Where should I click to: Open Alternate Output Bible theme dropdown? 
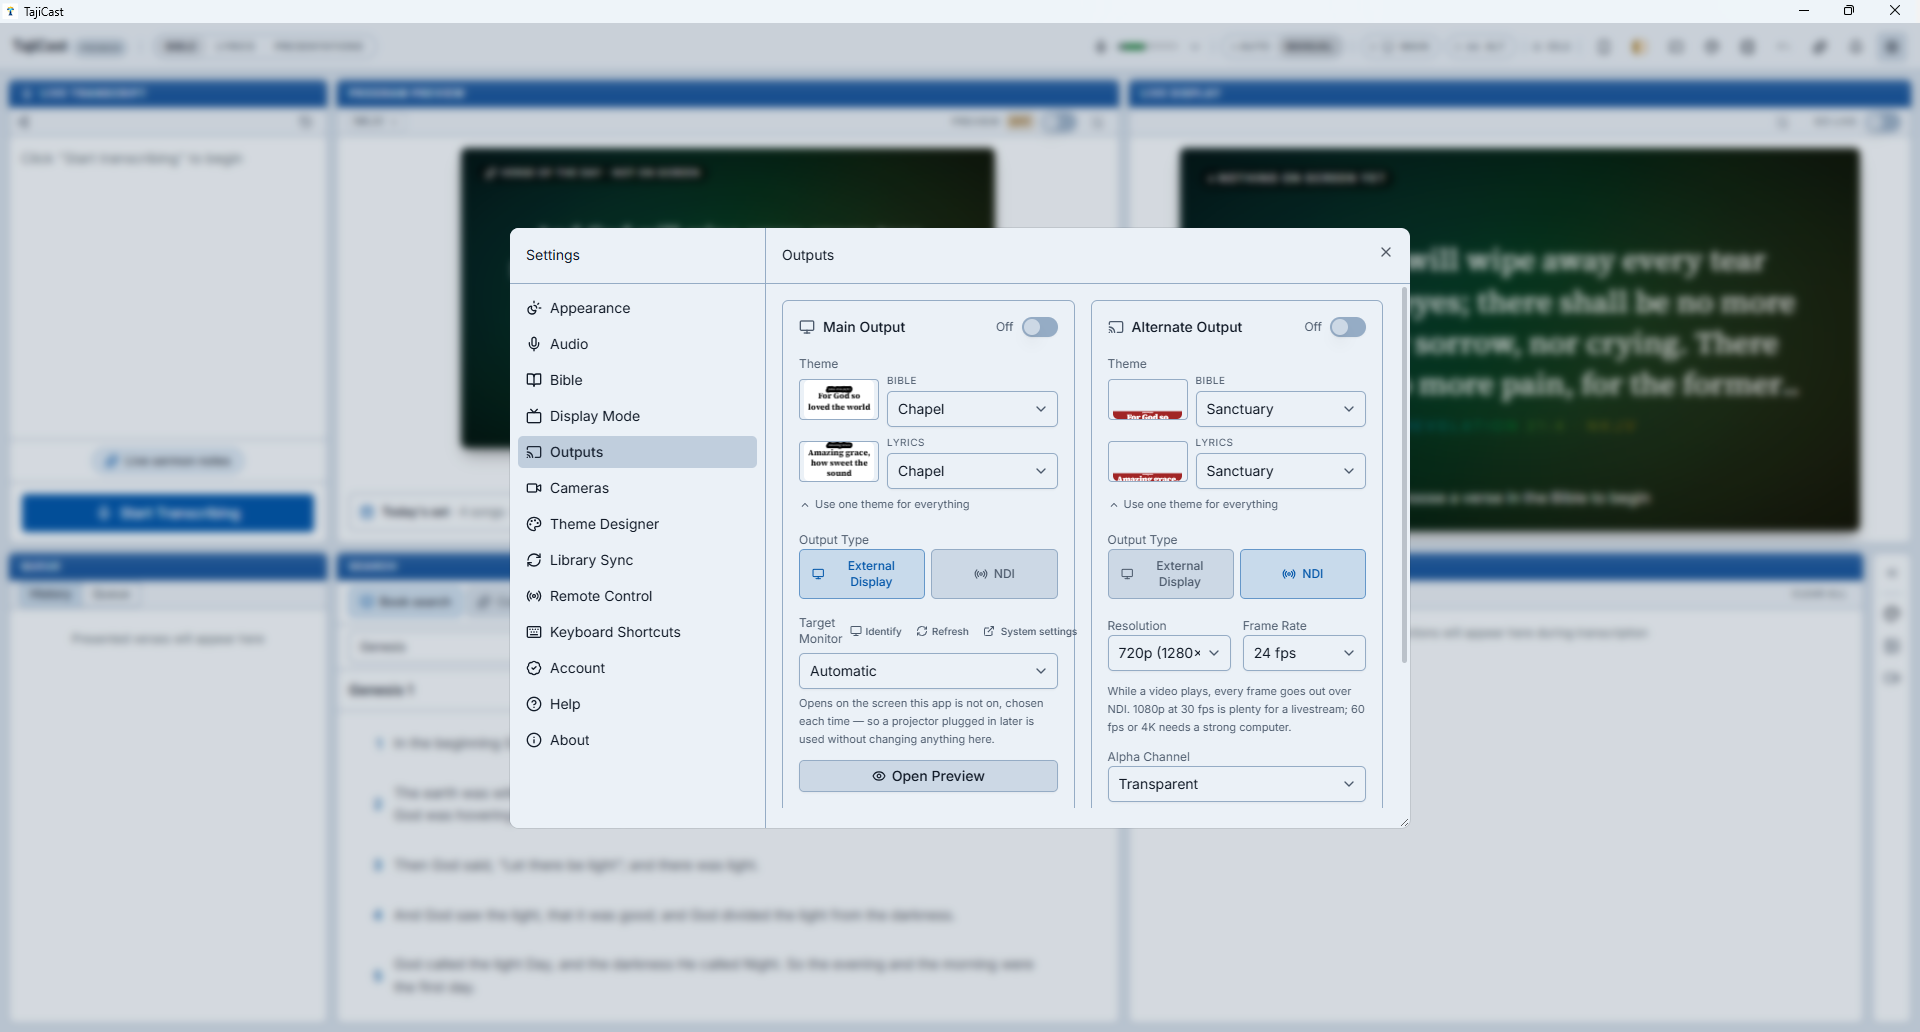point(1281,409)
